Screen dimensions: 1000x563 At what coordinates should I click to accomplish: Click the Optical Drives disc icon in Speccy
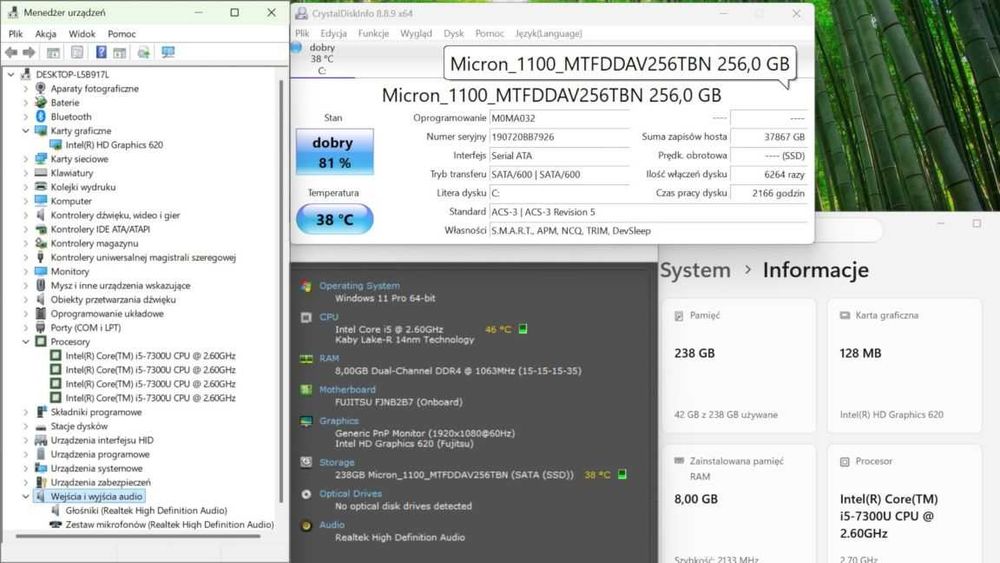pyautogui.click(x=306, y=494)
